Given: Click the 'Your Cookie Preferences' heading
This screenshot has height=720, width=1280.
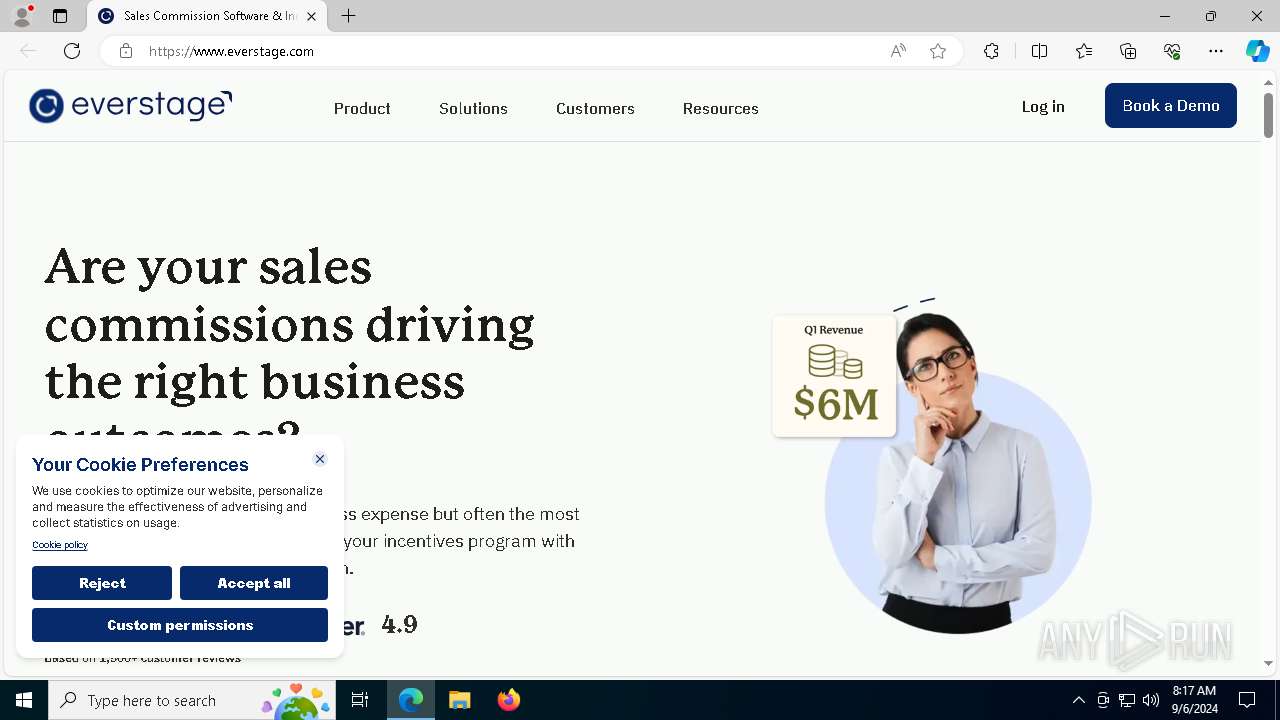Looking at the screenshot, I should pyautogui.click(x=140, y=464).
